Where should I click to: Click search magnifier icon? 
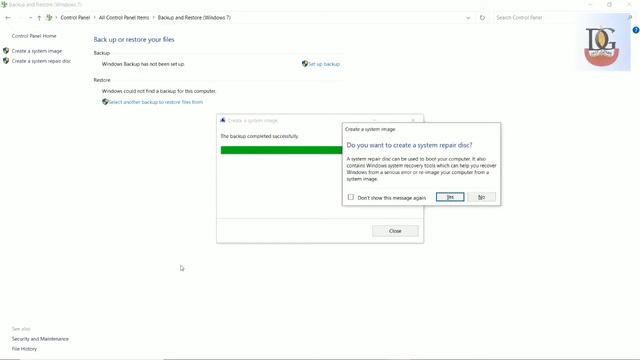[630, 18]
